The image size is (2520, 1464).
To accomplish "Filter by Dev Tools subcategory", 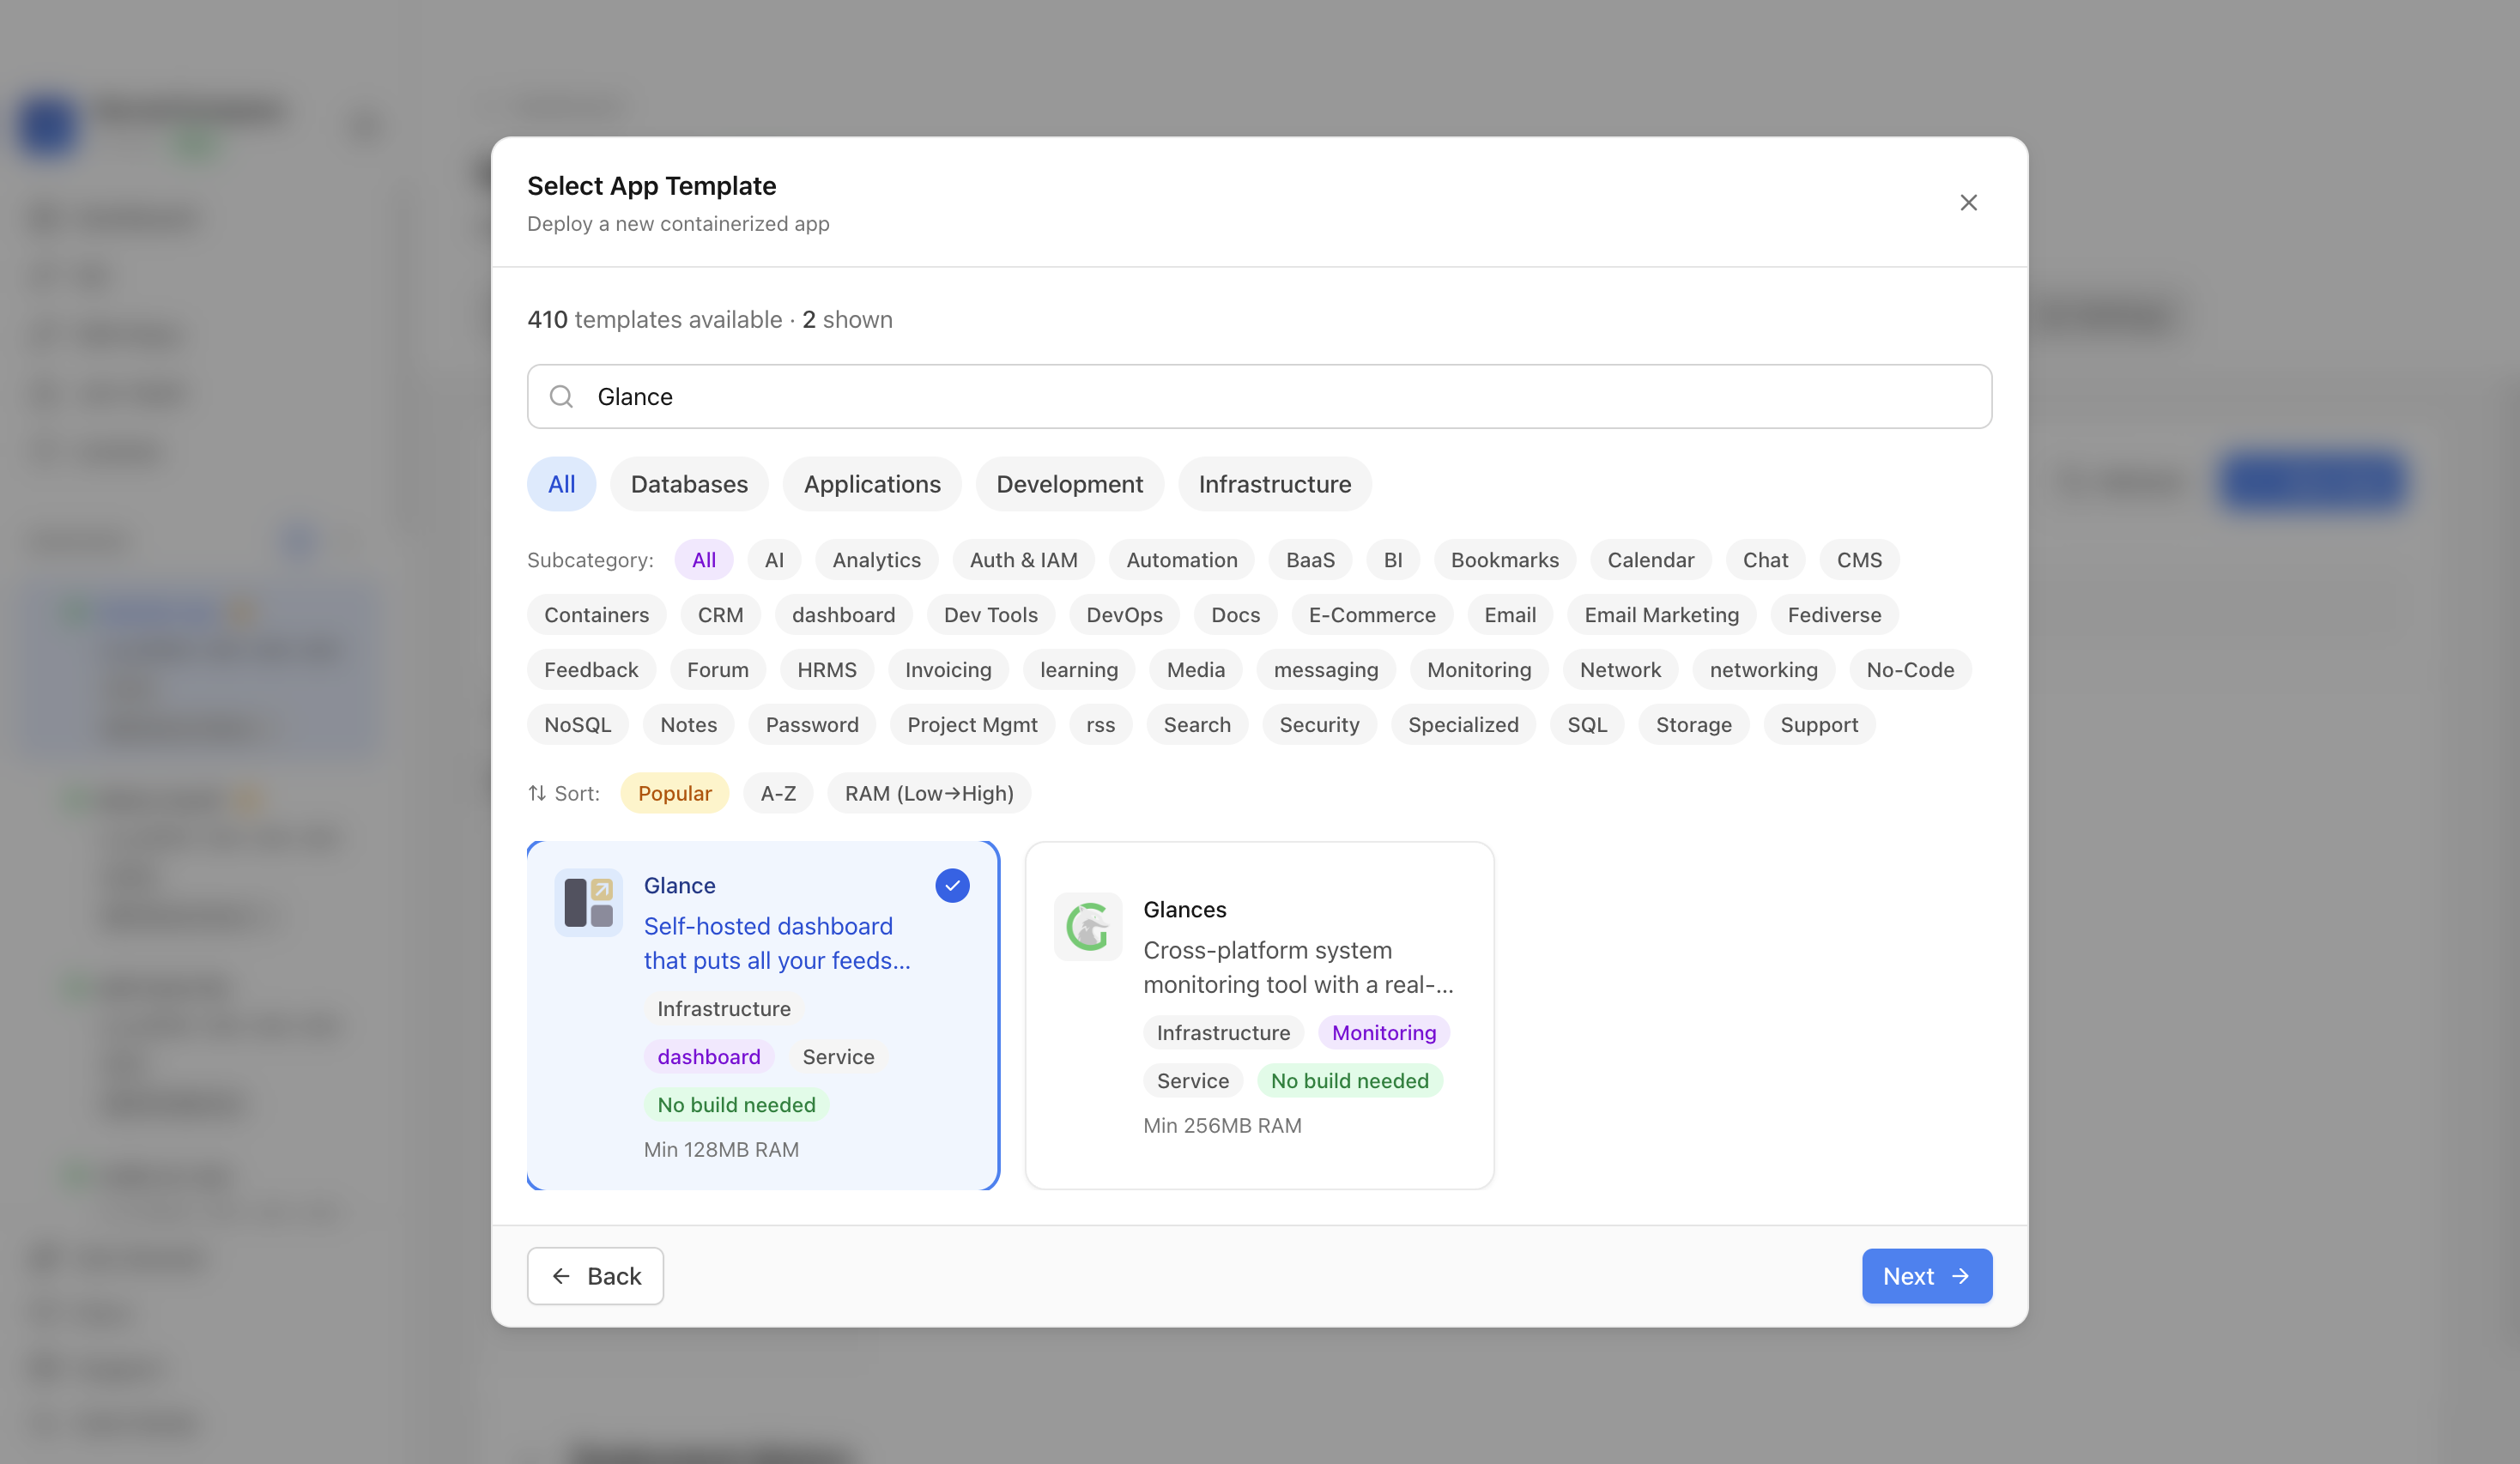I will coord(991,615).
